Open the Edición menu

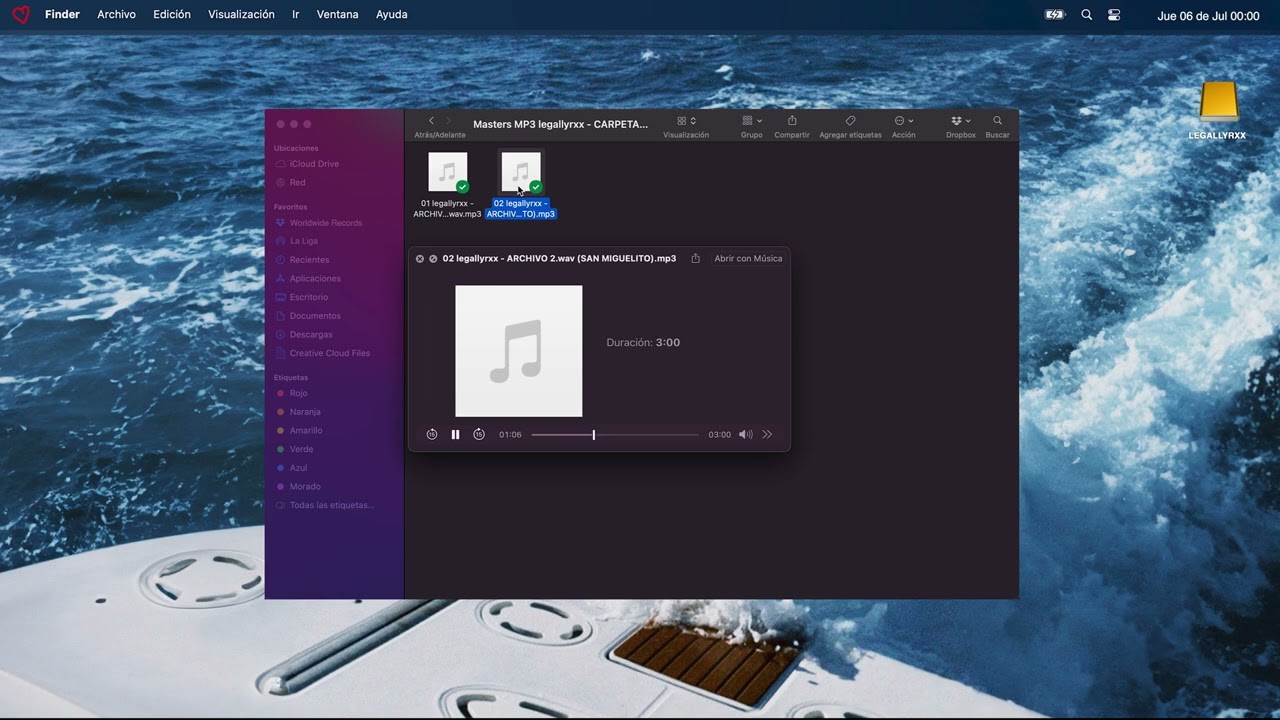(x=172, y=15)
